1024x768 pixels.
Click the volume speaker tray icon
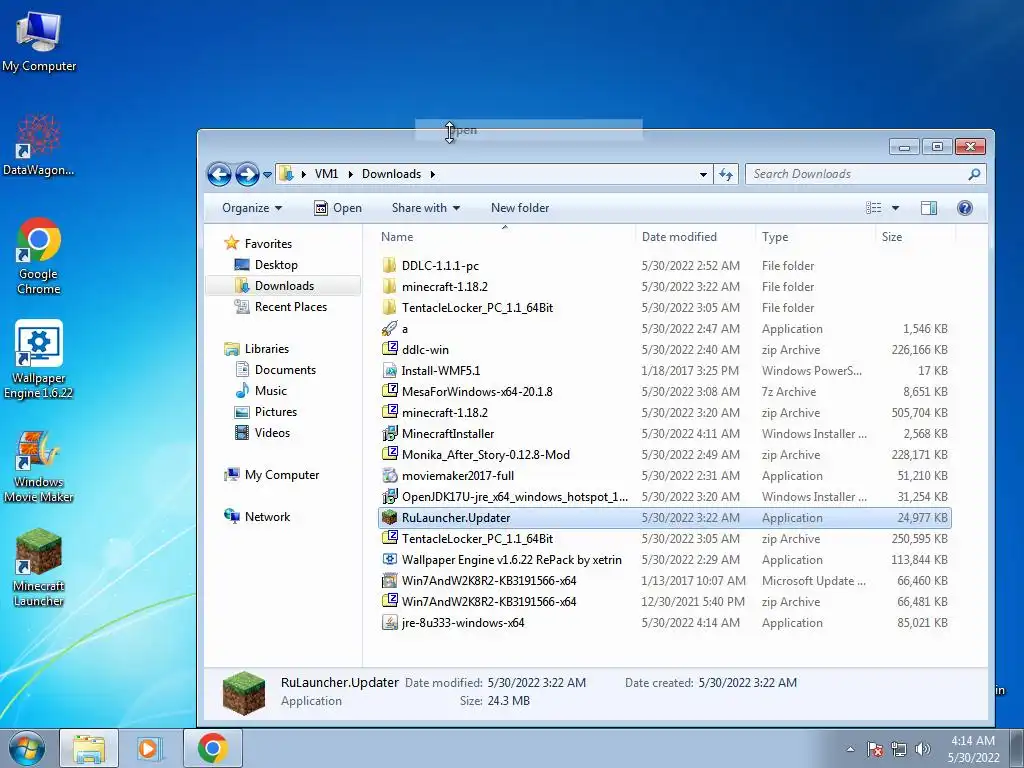[x=923, y=748]
